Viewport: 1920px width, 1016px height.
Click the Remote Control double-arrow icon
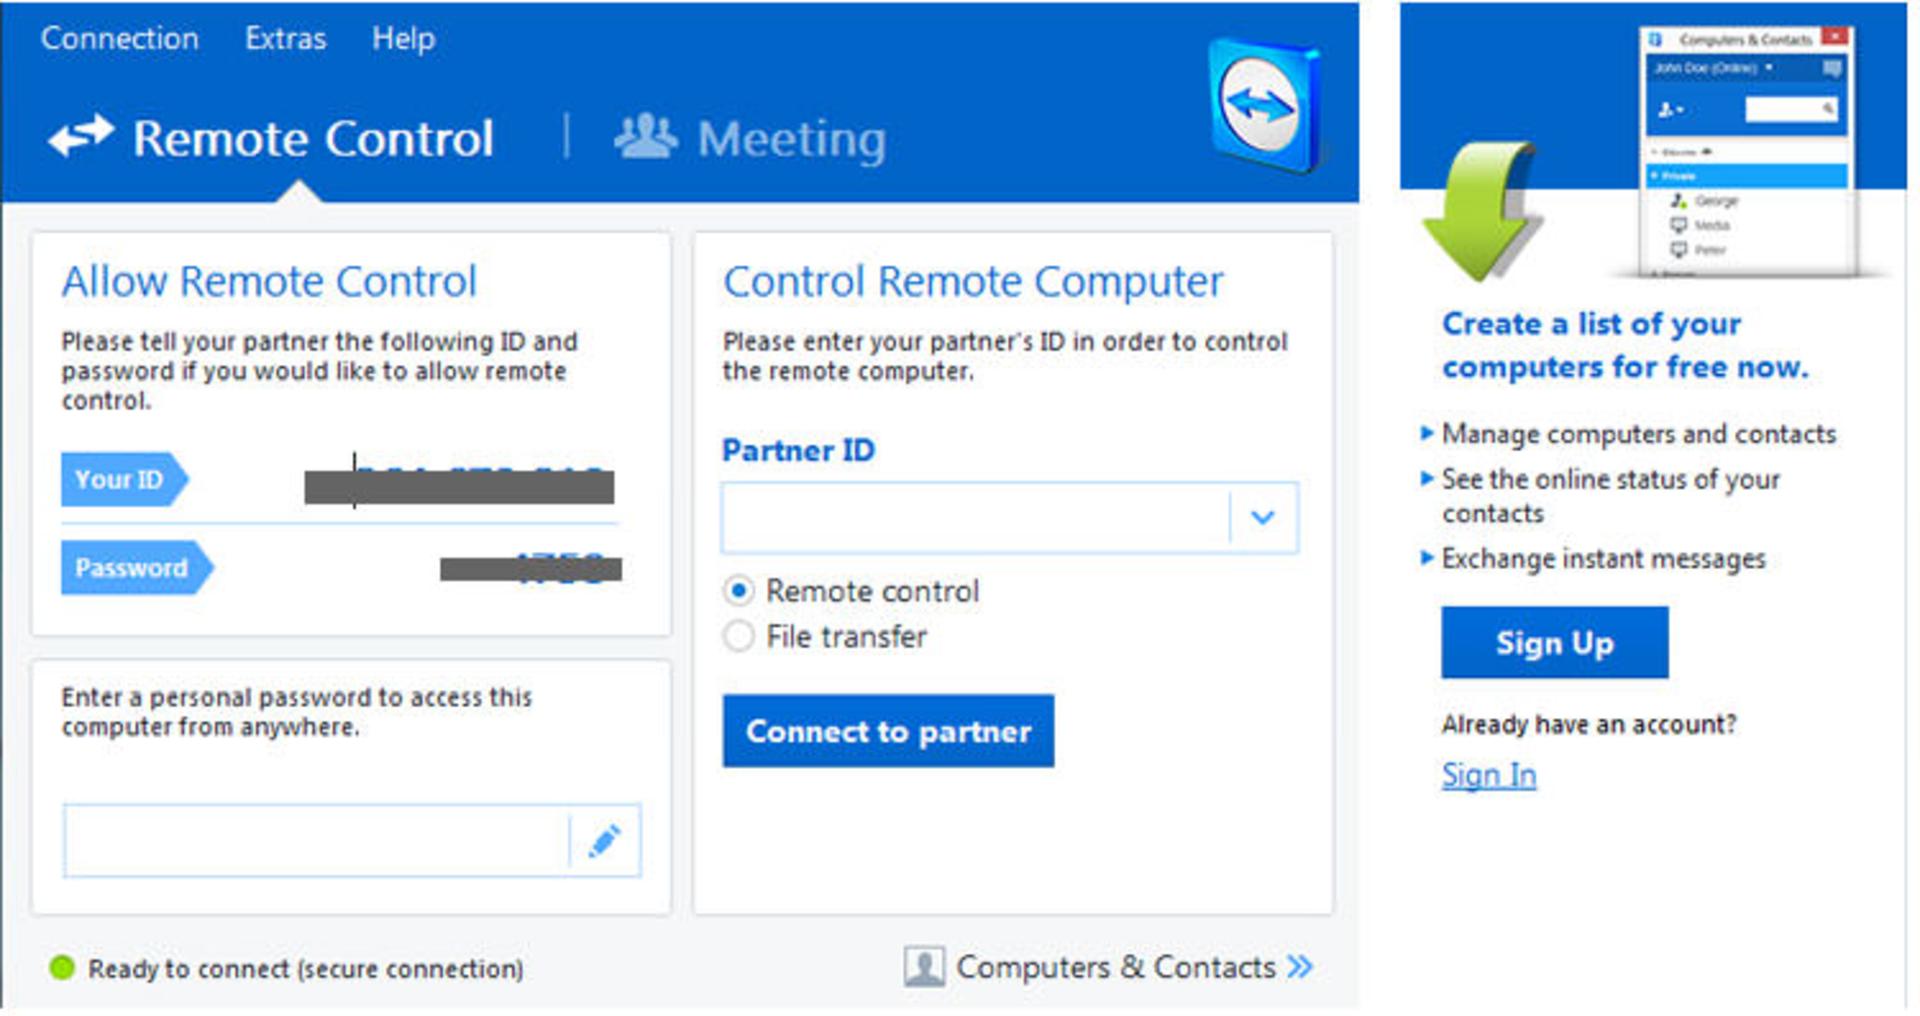pos(81,137)
